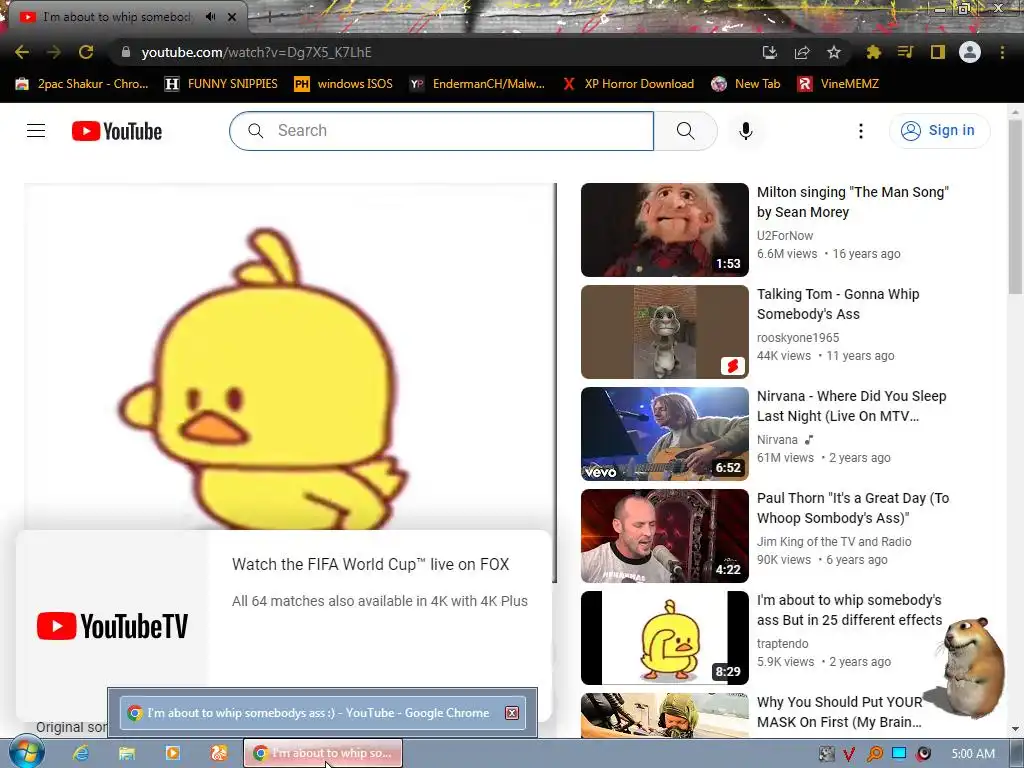This screenshot has height=768, width=1024.
Task: Open the Windows Media Player taskbar icon
Action: [172, 753]
